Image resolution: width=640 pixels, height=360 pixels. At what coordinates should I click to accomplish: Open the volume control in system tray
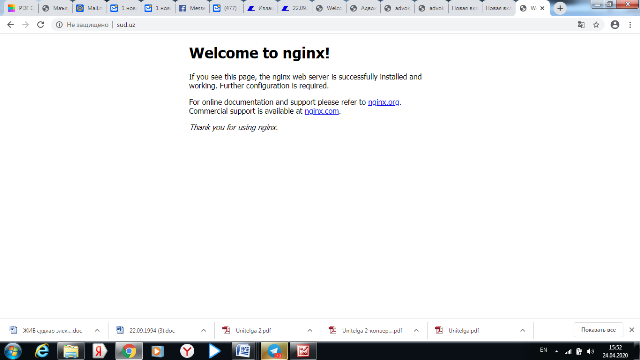click(x=590, y=351)
